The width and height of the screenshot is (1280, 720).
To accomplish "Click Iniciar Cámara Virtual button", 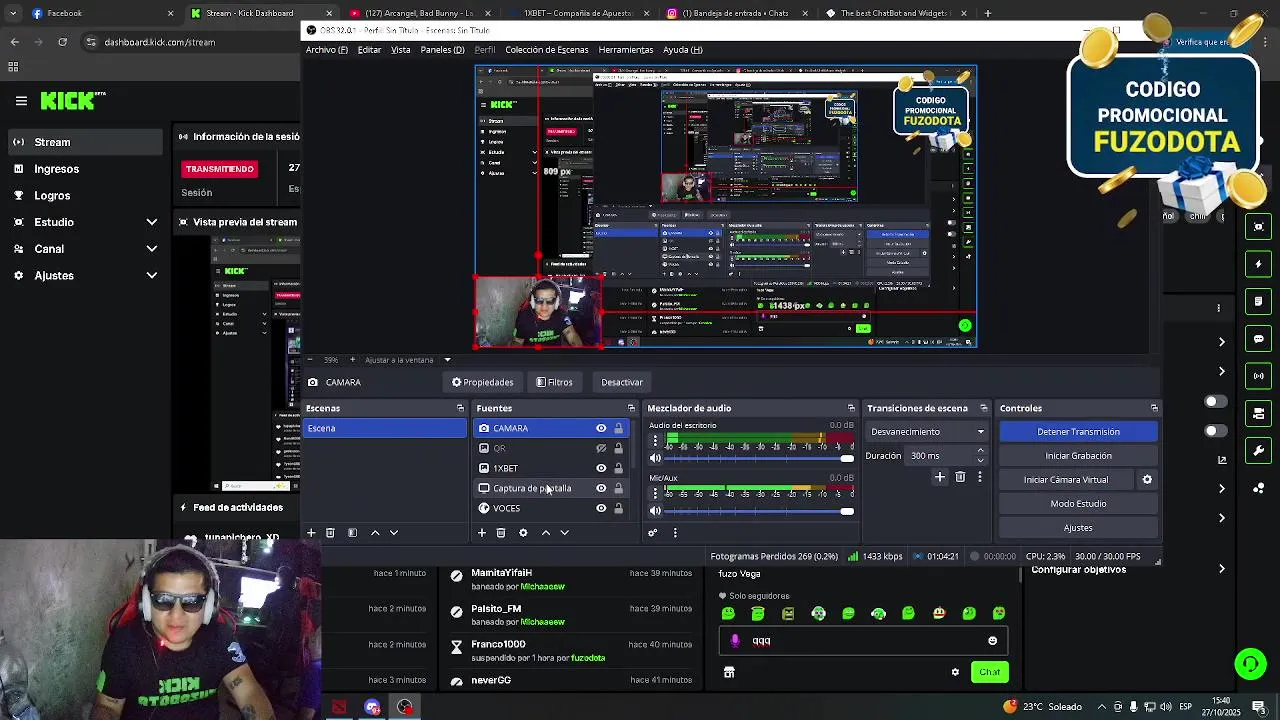I will [x=1066, y=480].
